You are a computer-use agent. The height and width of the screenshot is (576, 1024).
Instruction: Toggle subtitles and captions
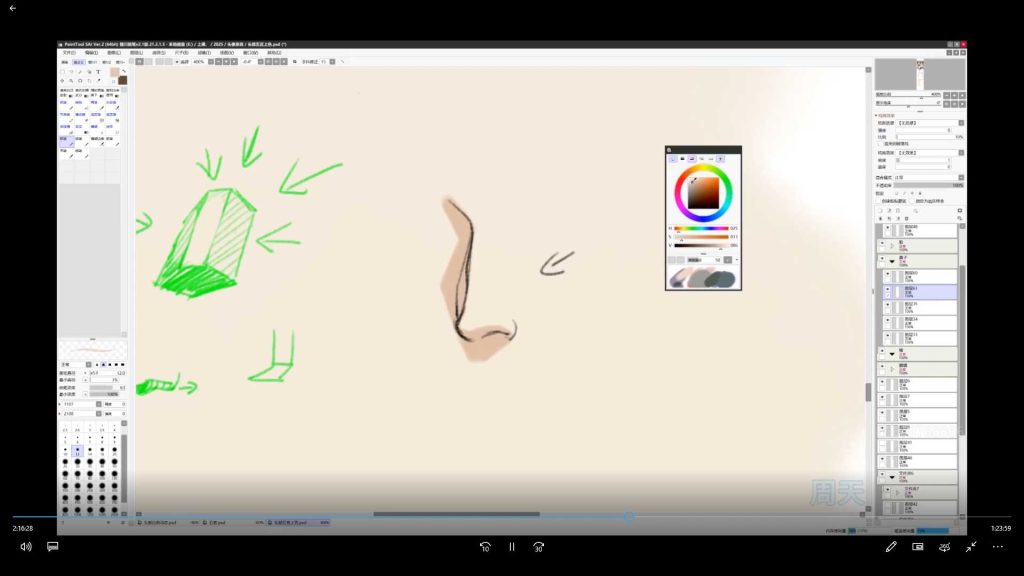tap(52, 547)
